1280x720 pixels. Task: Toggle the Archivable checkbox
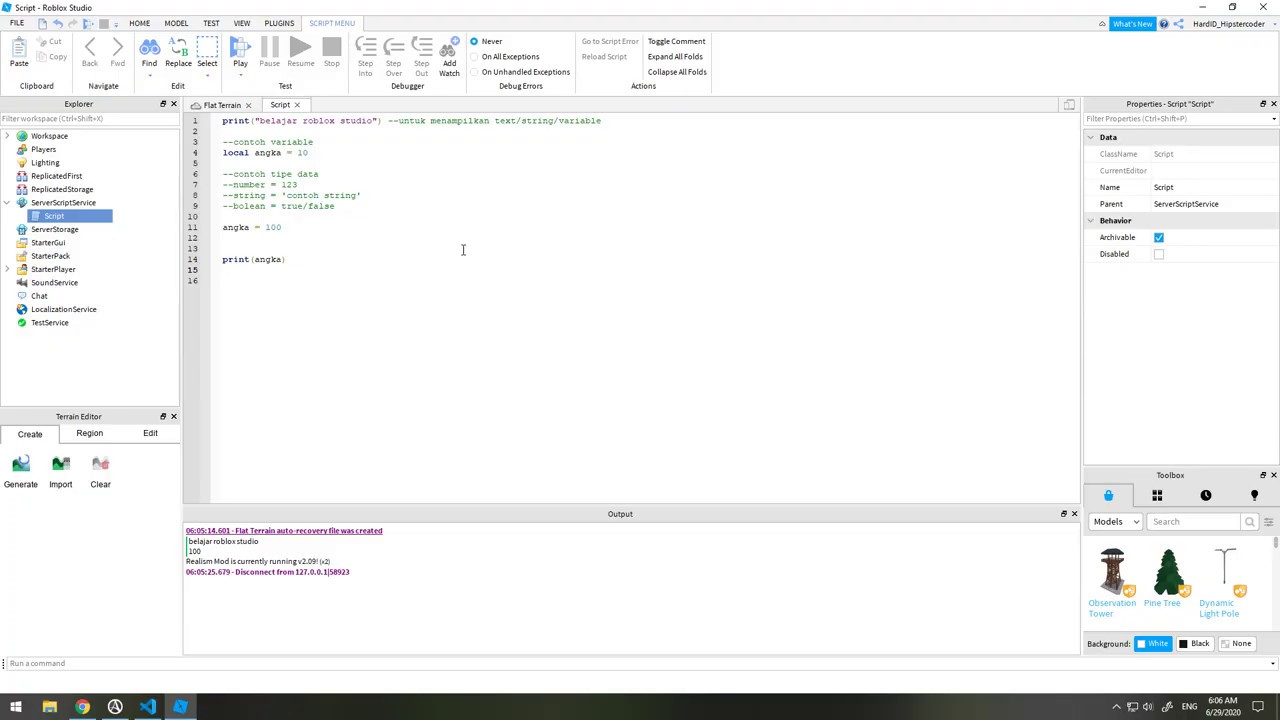[x=1159, y=237]
